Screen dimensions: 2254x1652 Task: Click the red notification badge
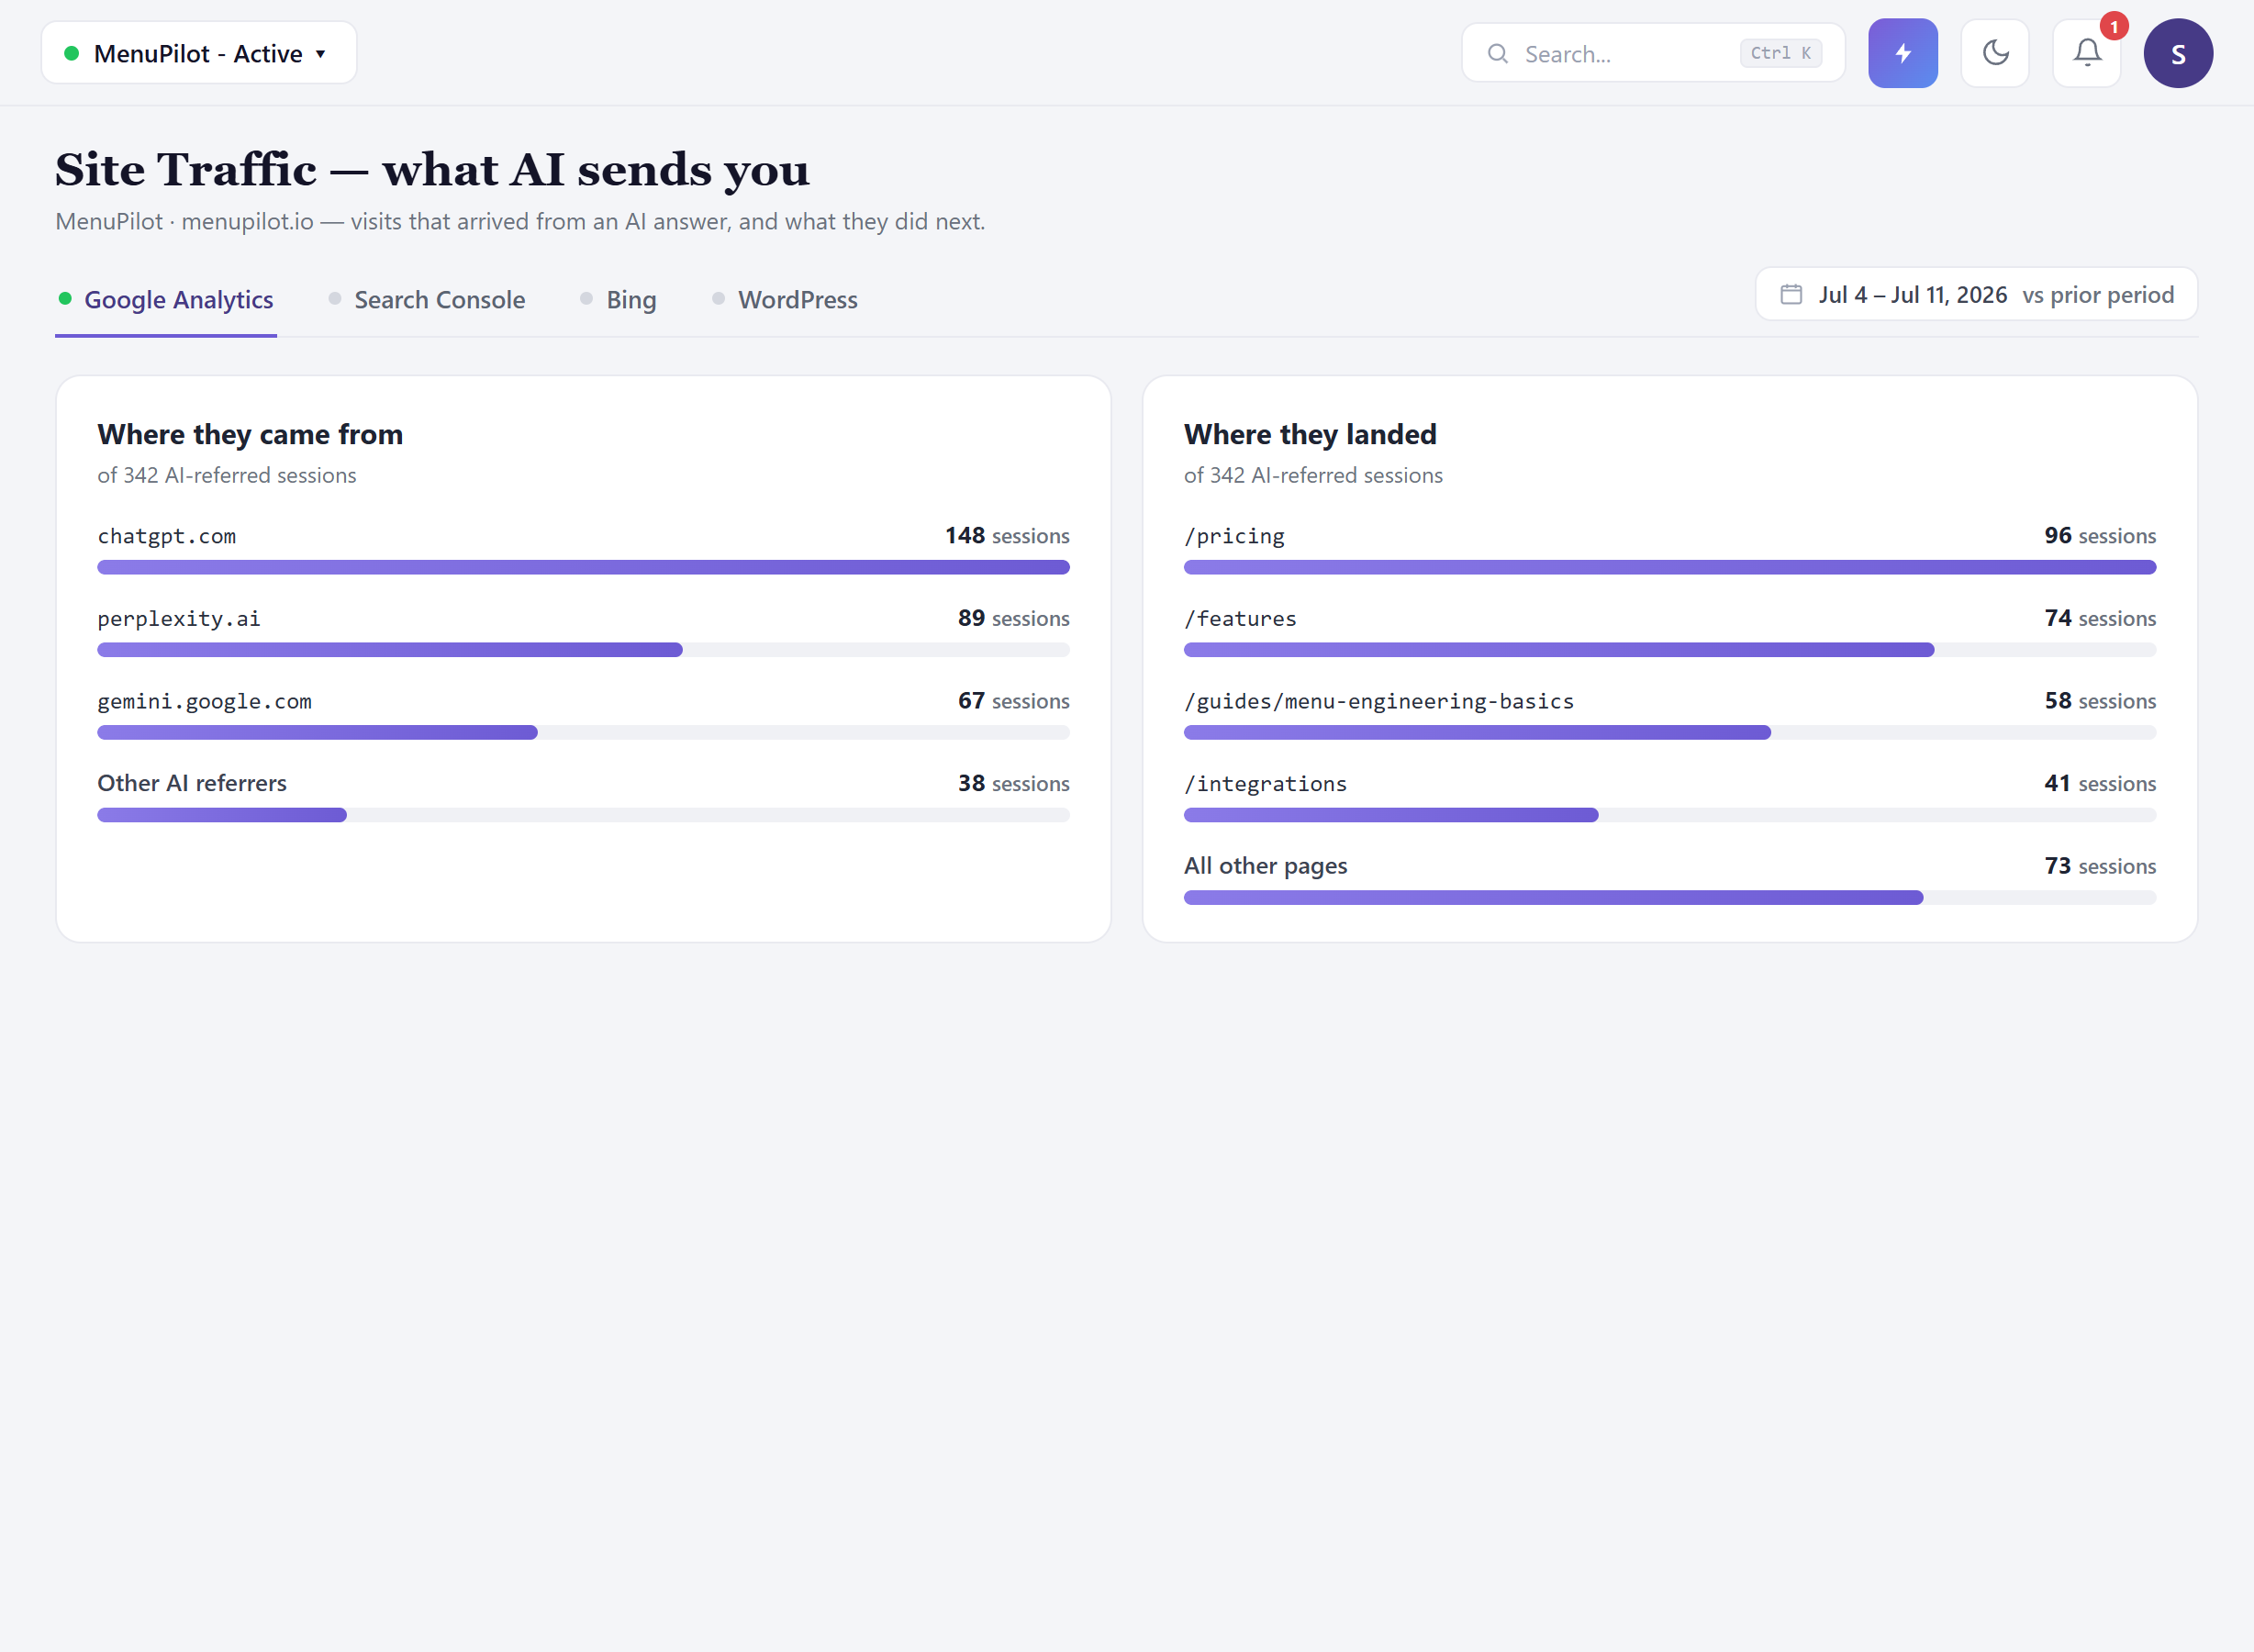click(x=2113, y=27)
